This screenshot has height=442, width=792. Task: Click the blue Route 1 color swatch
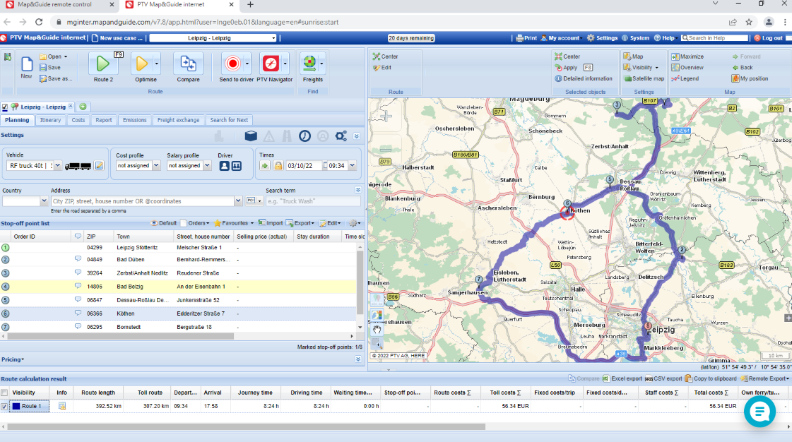[16, 407]
